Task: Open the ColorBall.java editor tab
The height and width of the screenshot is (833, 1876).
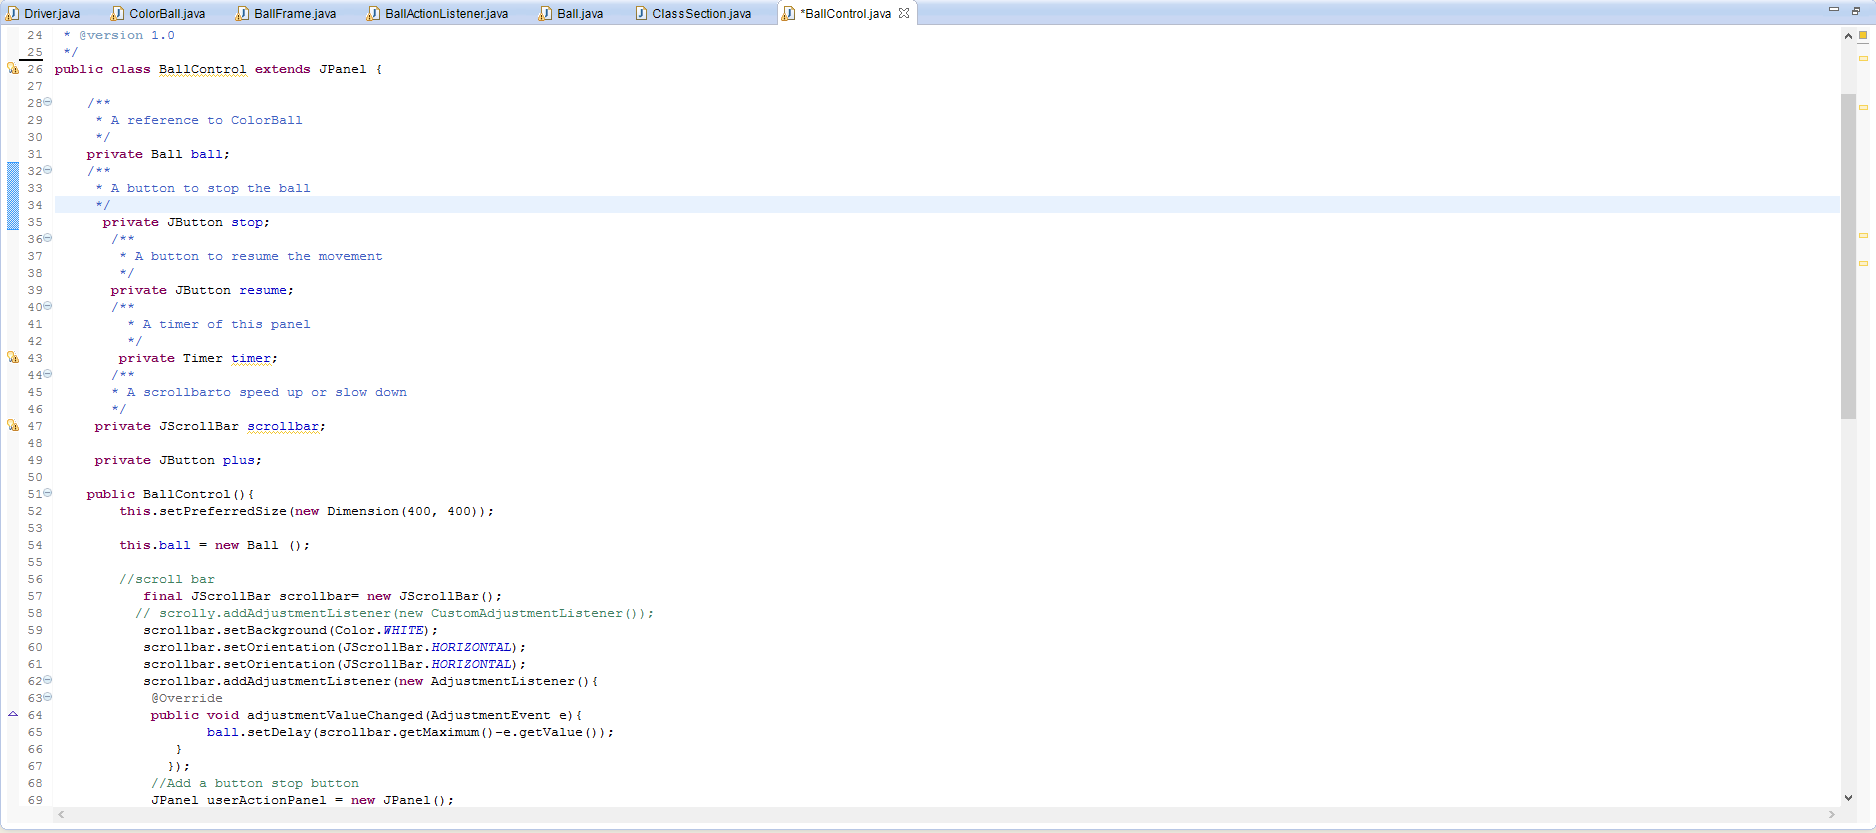Action: (159, 13)
